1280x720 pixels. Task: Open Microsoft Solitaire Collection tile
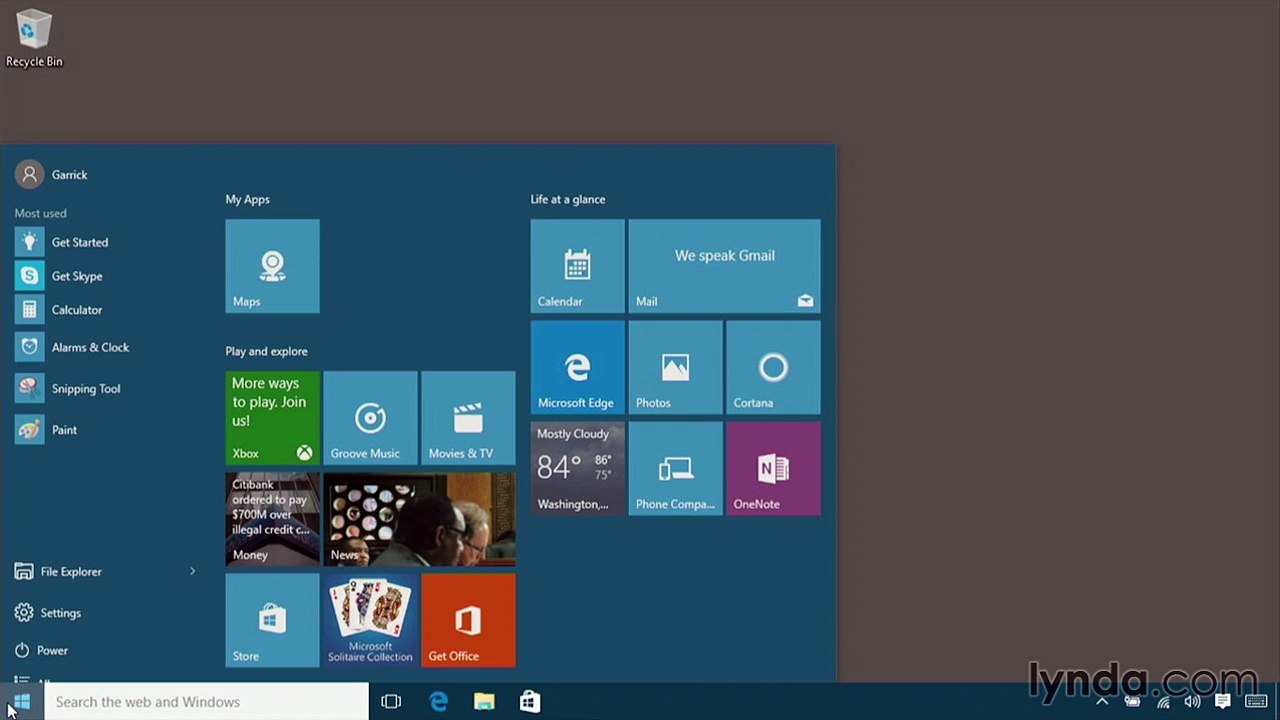[x=370, y=620]
